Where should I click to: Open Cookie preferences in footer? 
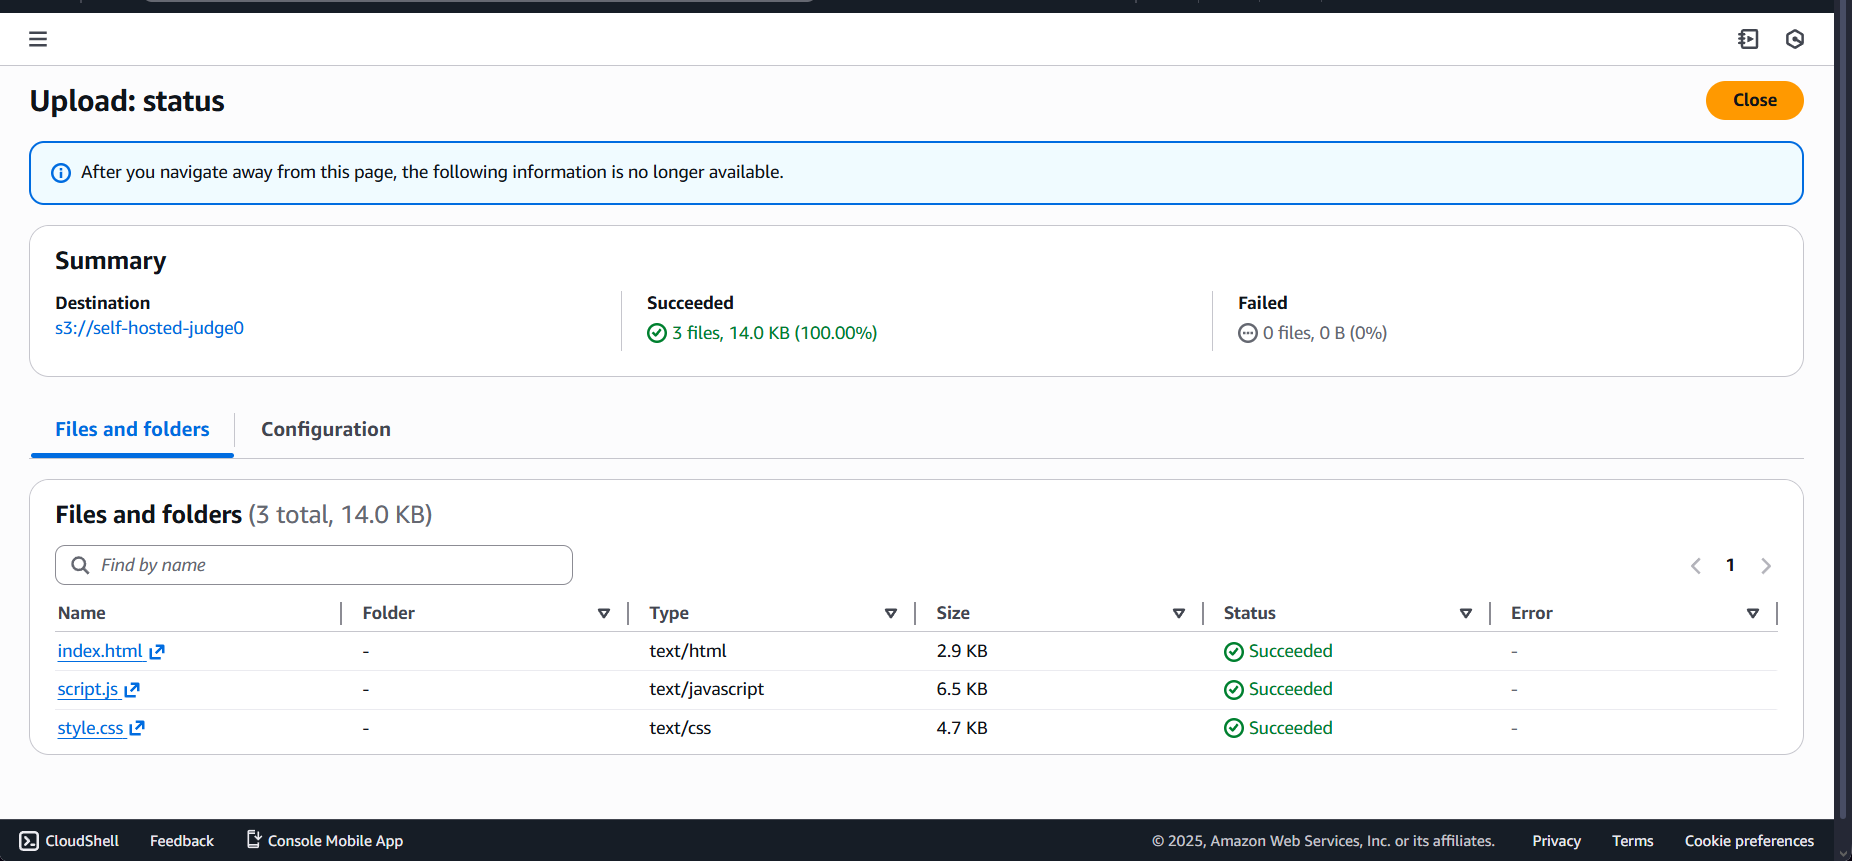(x=1749, y=841)
